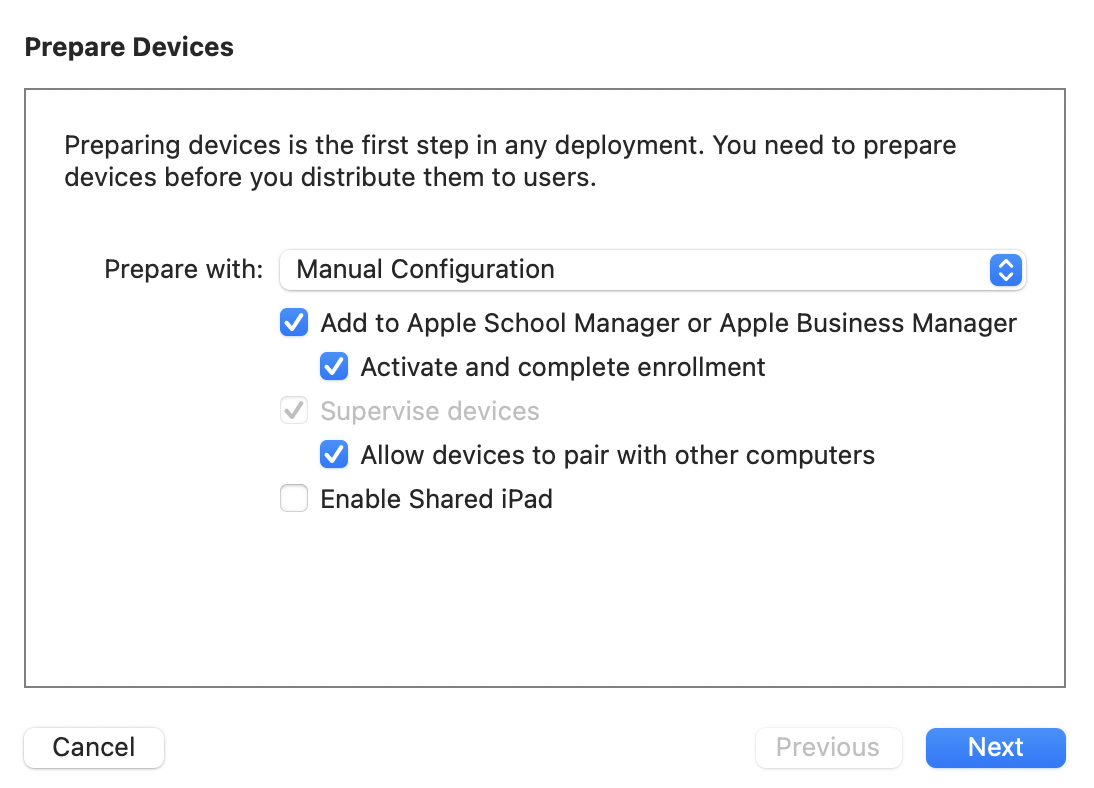This screenshot has width=1094, height=788.
Task: Tick the Enable Shared iPad checkbox
Action: [x=294, y=499]
